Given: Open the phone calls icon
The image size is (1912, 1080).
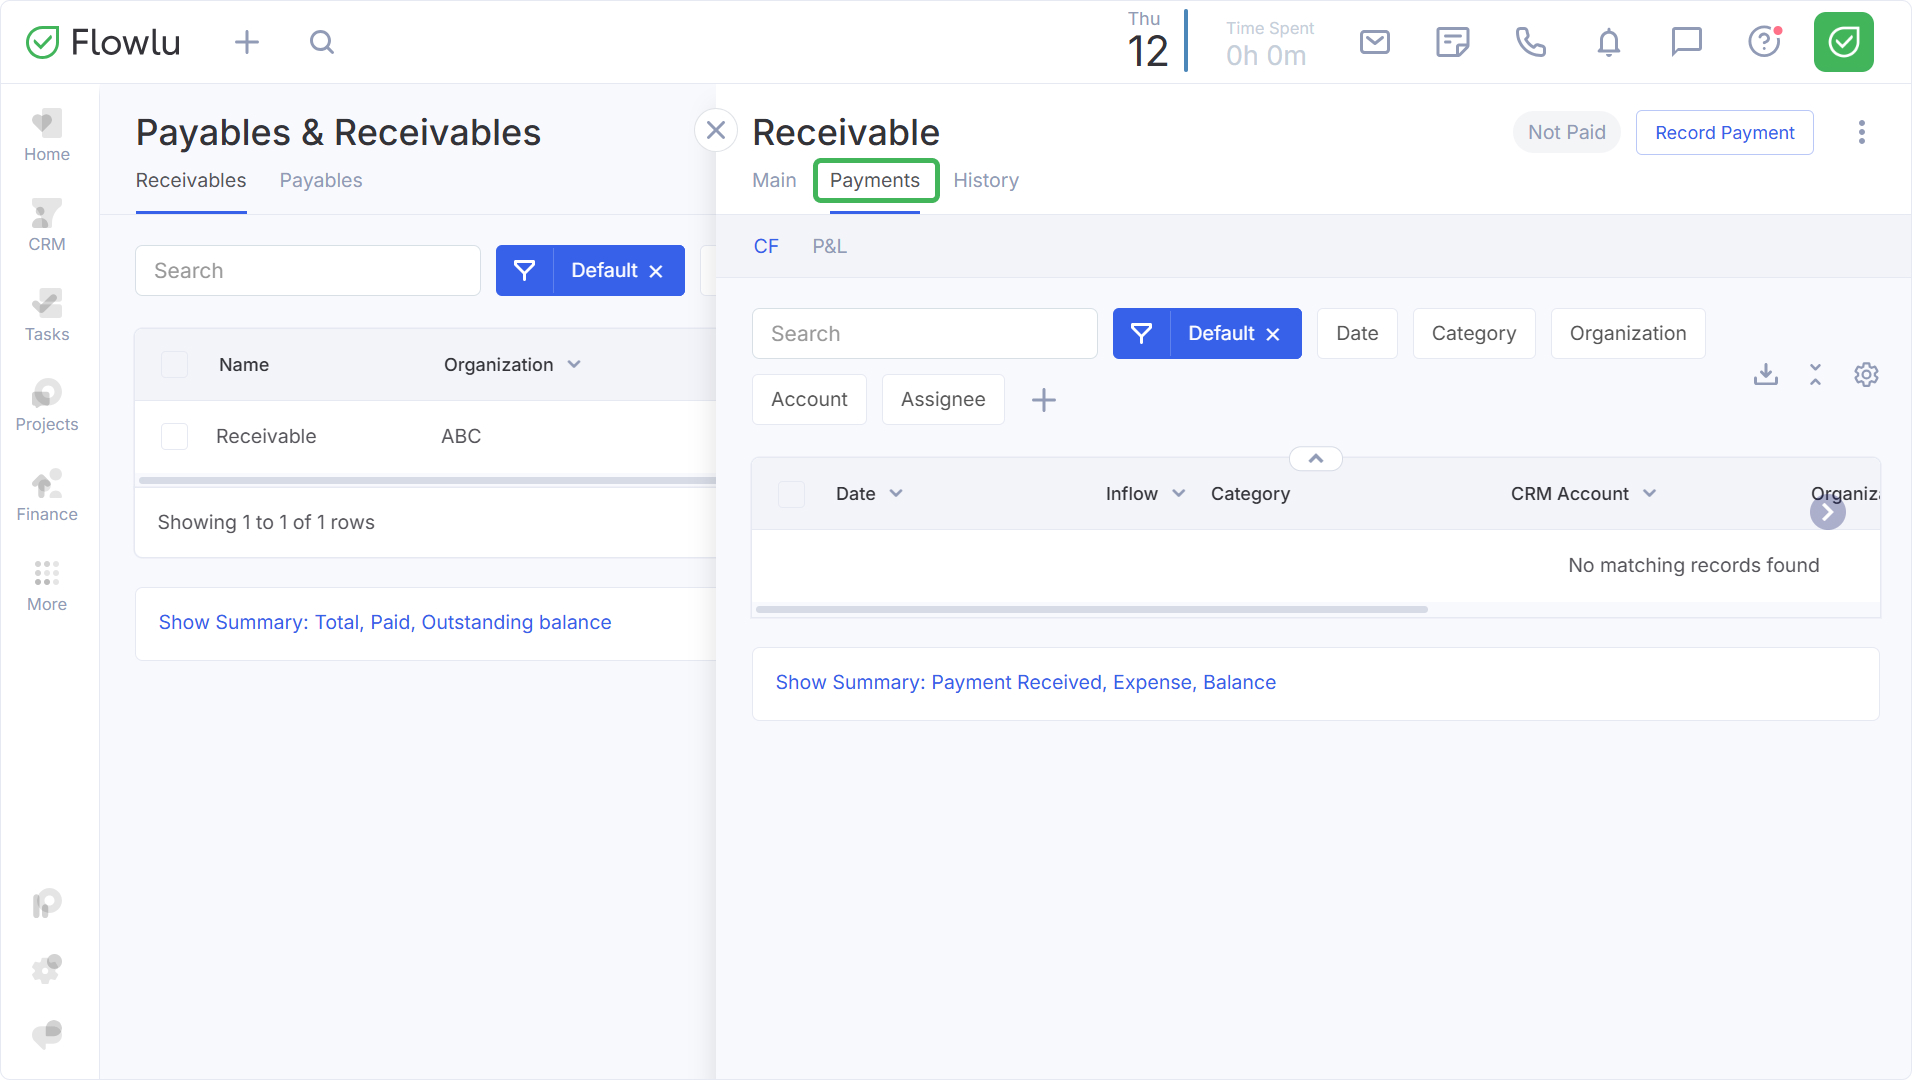Looking at the screenshot, I should [1530, 42].
